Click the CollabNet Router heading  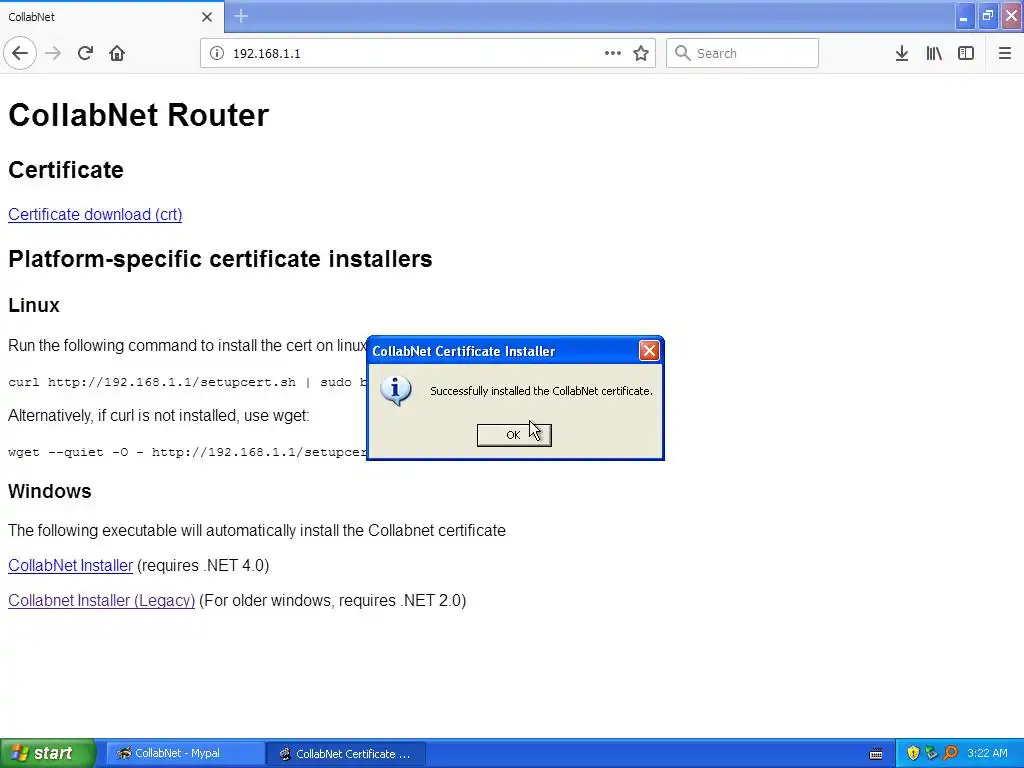(x=138, y=115)
